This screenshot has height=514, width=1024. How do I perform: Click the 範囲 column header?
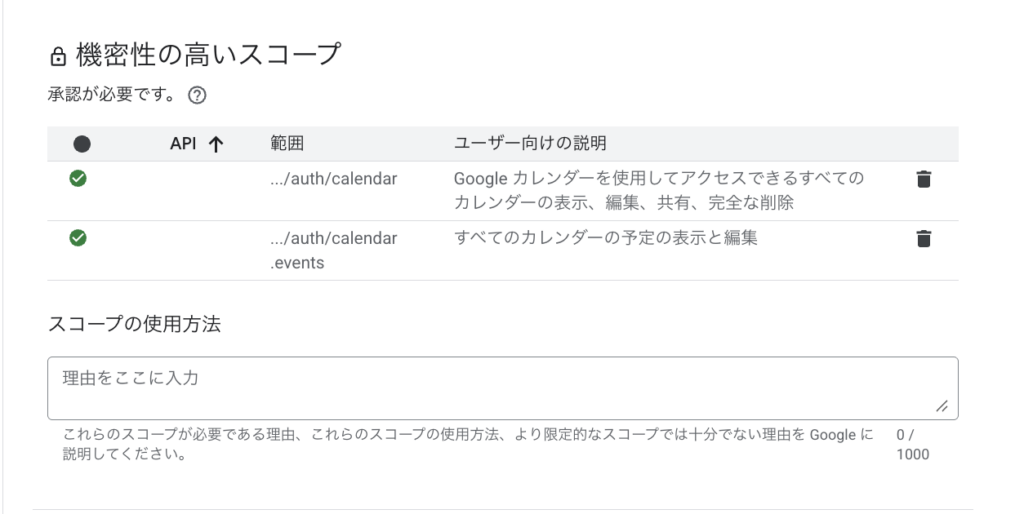tap(286, 143)
